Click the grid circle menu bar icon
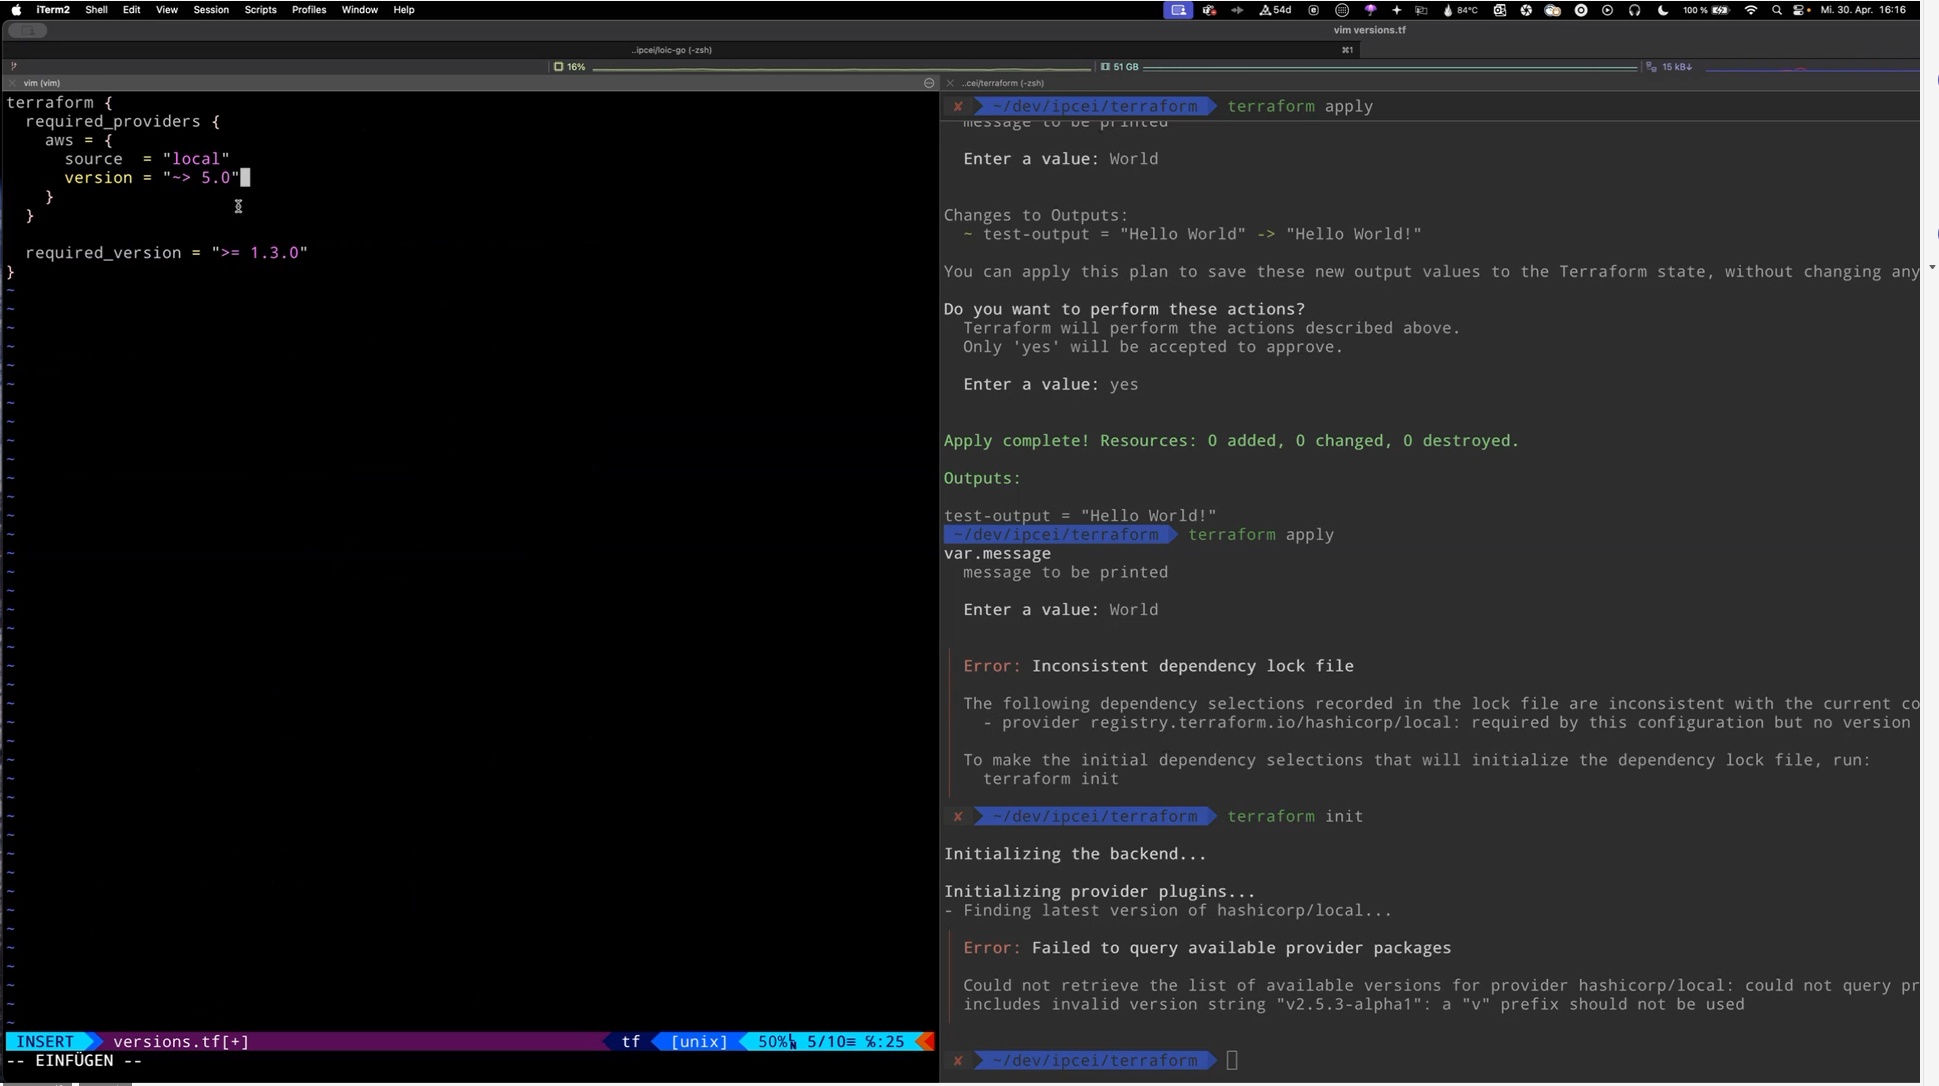1939x1086 pixels. click(1342, 10)
